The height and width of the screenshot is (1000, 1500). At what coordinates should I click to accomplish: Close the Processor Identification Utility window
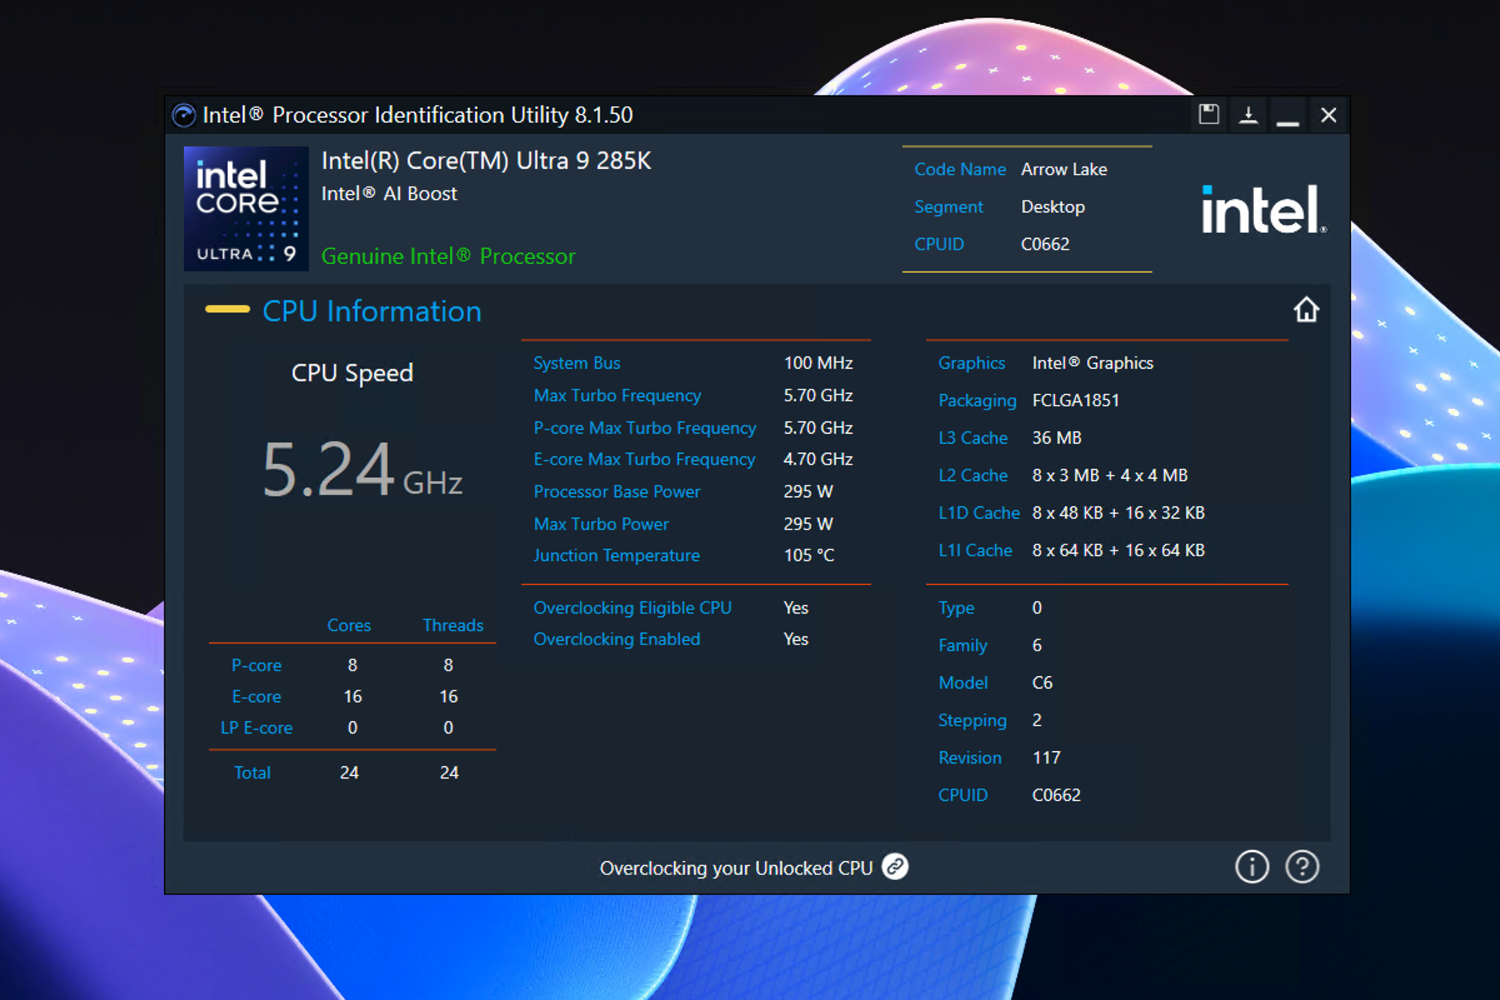pos(1328,115)
